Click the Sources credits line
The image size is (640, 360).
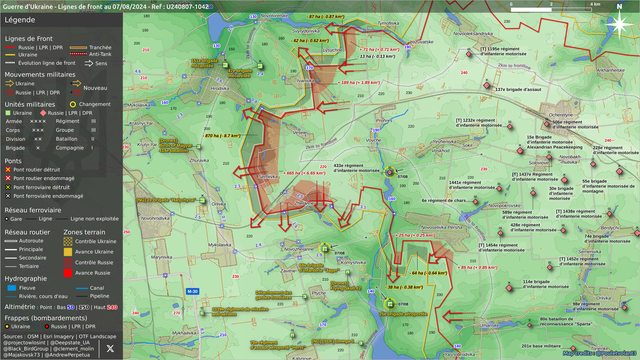click(x=60, y=337)
